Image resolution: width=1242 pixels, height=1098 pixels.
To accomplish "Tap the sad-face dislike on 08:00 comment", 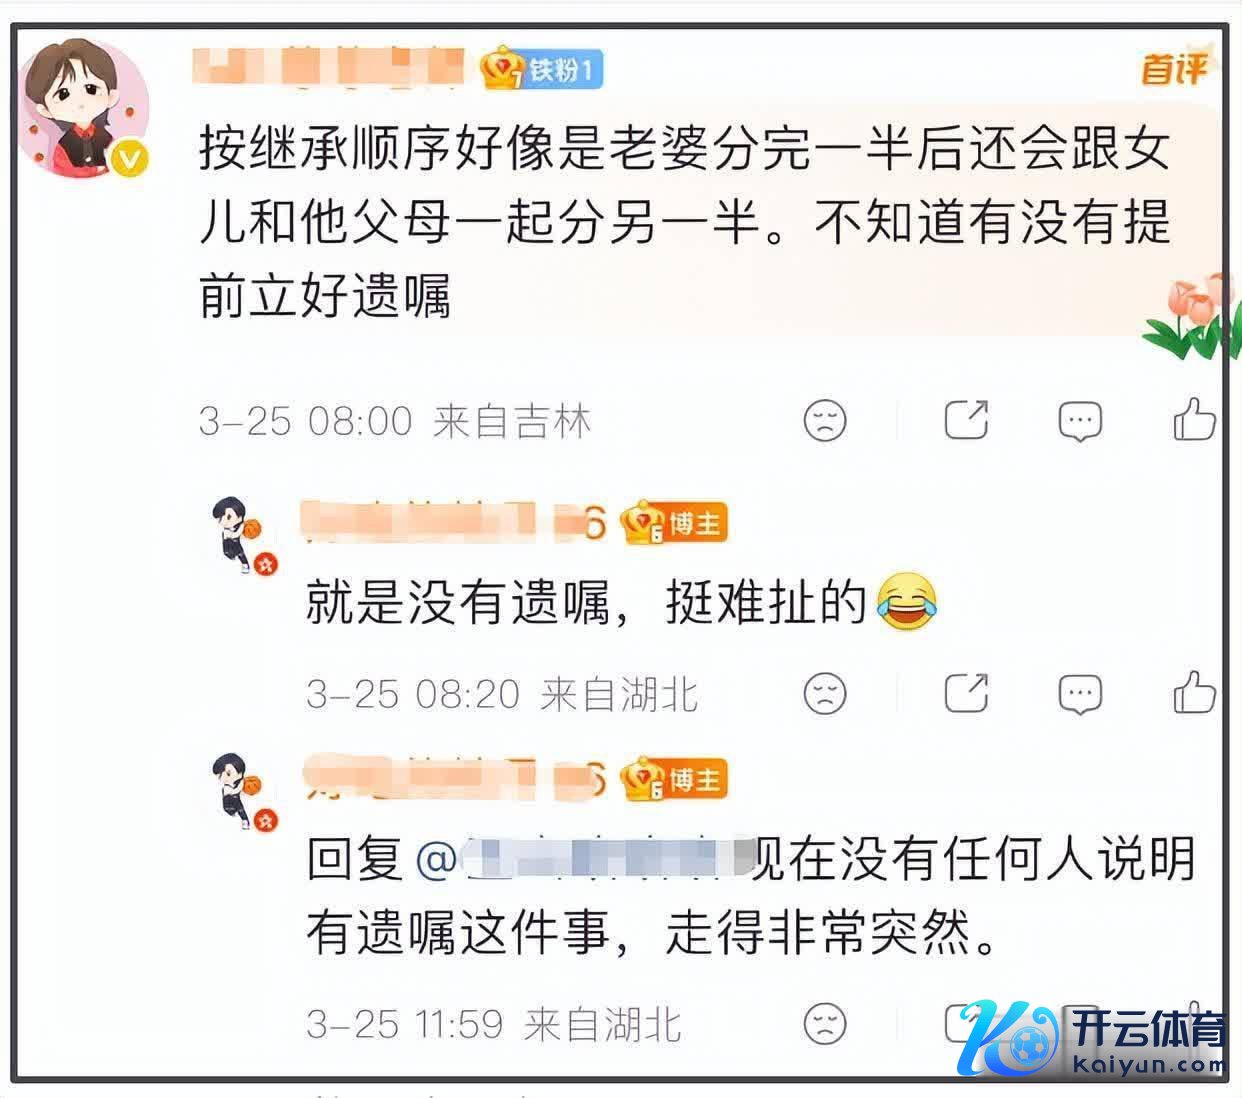I will point(825,421).
